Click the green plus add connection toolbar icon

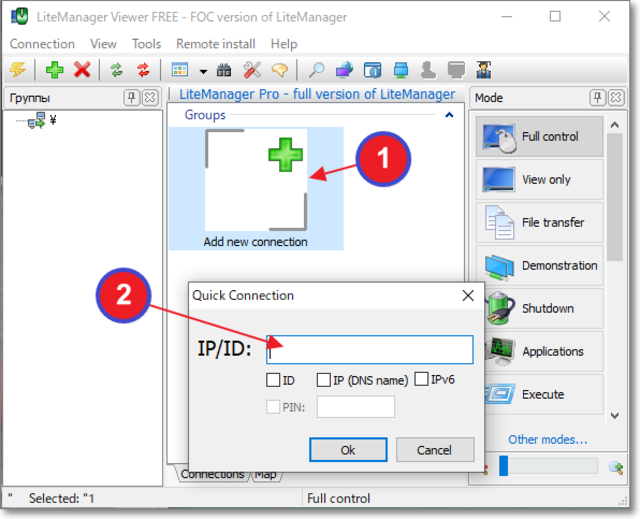(x=54, y=70)
